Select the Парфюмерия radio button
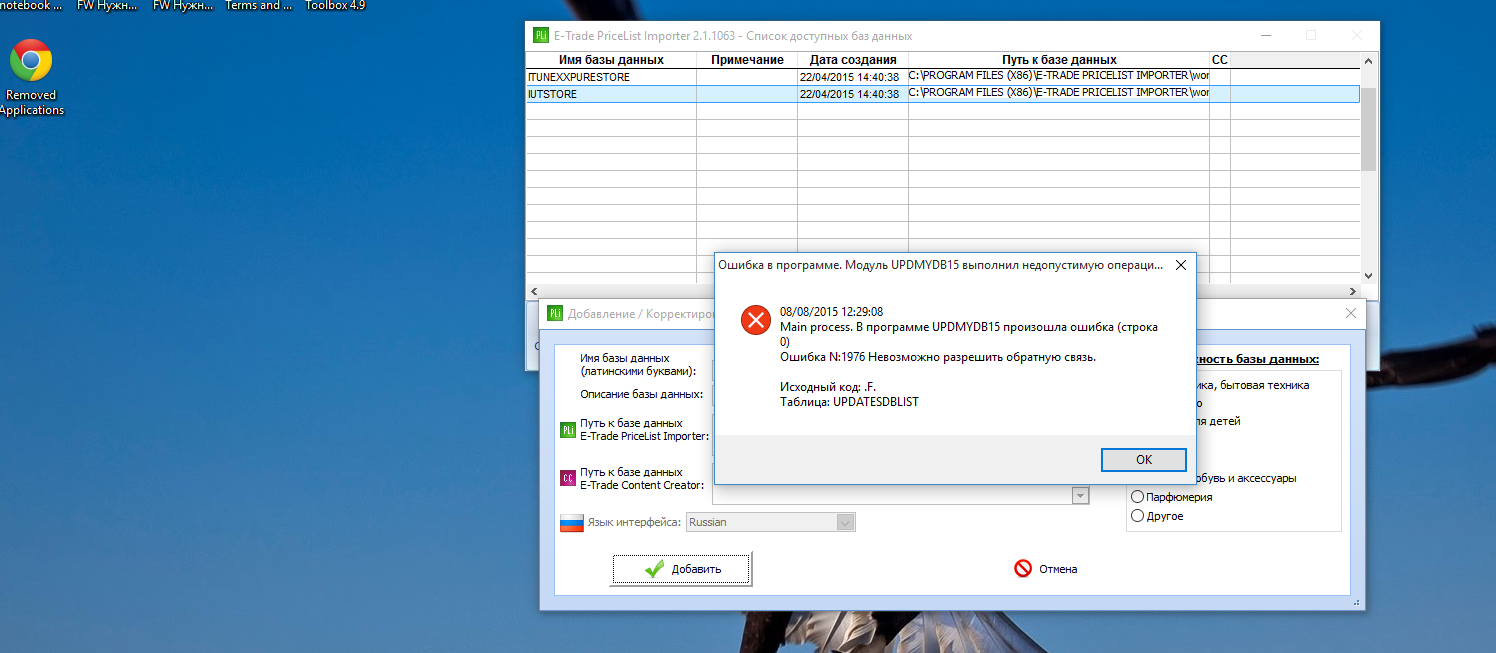Image resolution: width=1496 pixels, height=653 pixels. tap(1137, 497)
